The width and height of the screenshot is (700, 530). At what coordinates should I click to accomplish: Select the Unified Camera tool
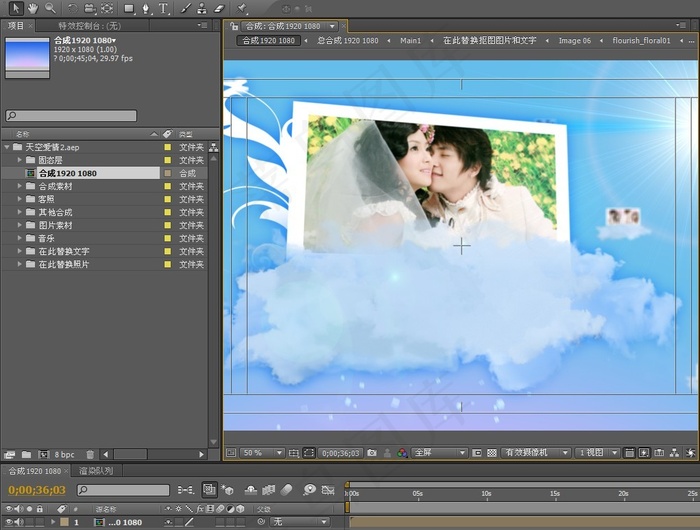coord(90,8)
